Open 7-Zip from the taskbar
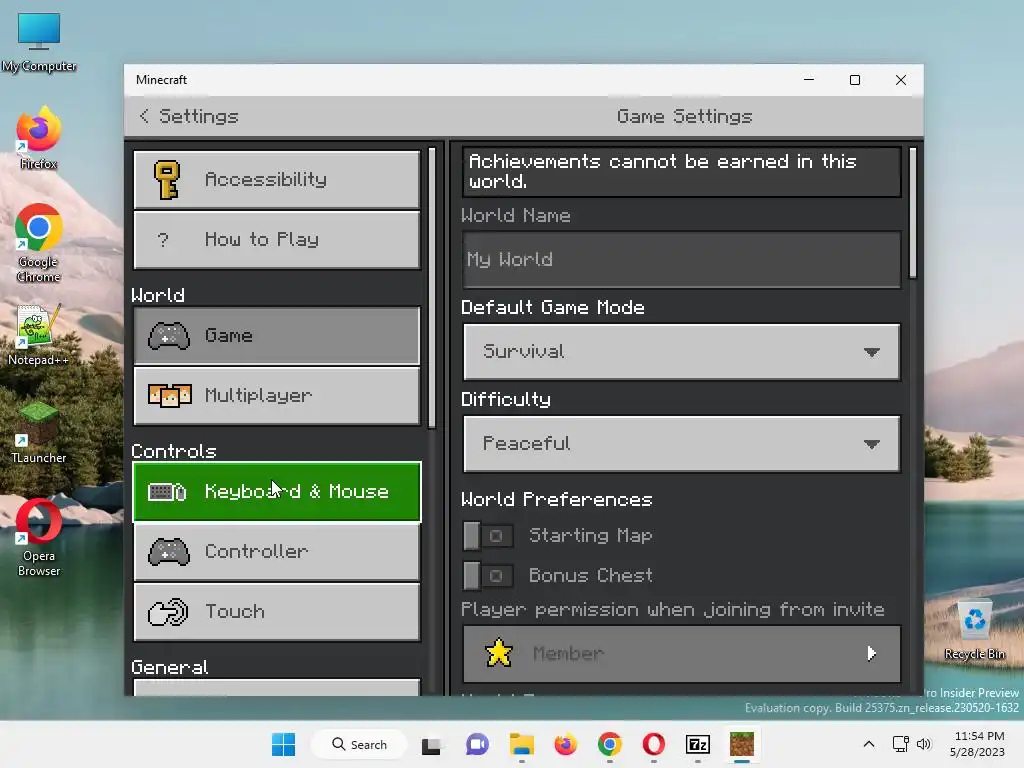This screenshot has height=768, width=1024. point(697,744)
